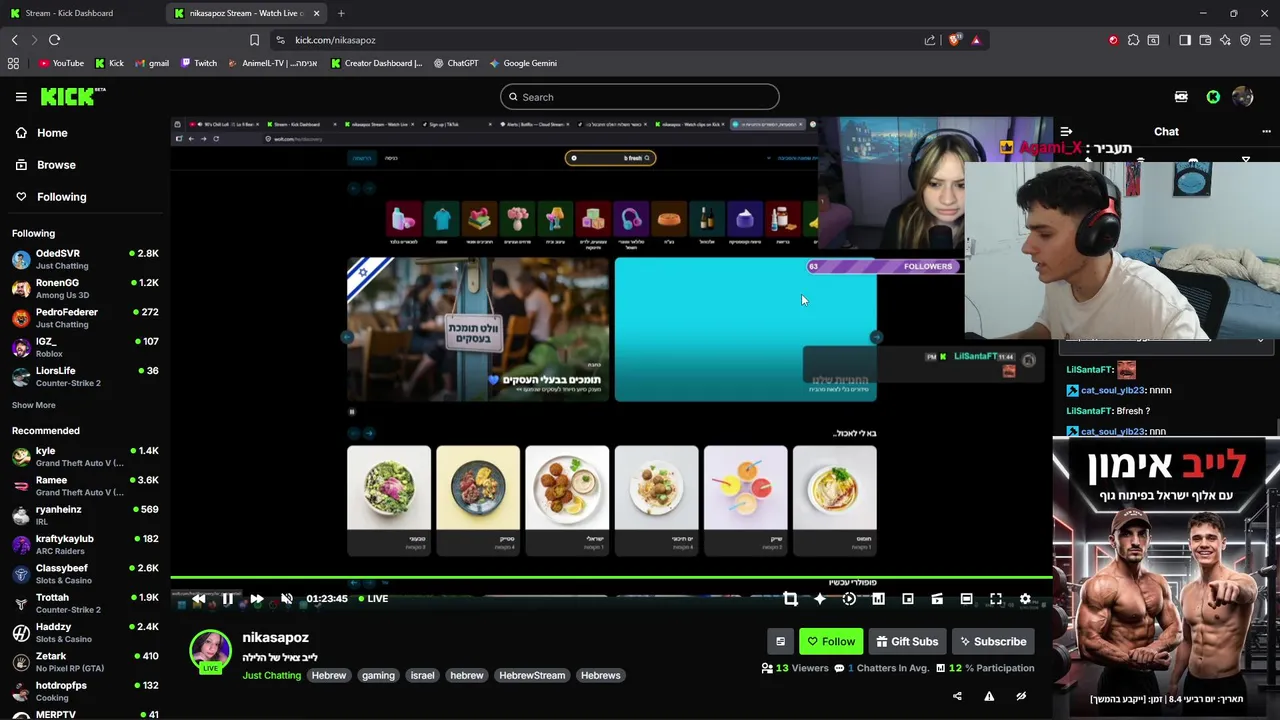Open the clips camera icon in Kick header
Viewport: 1280px width, 720px height.
[x=1181, y=97]
